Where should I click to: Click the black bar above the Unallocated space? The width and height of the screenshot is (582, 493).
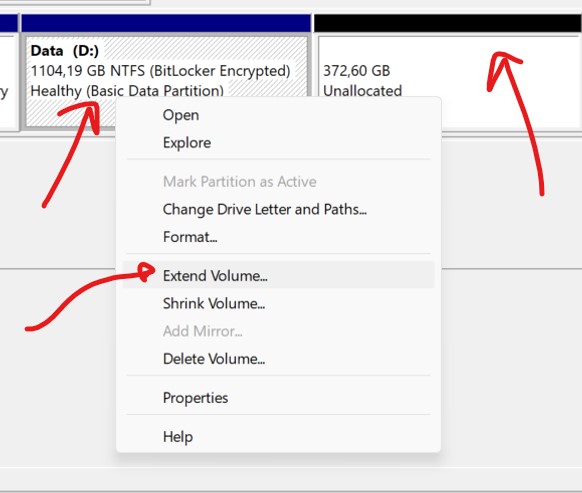tap(448, 23)
